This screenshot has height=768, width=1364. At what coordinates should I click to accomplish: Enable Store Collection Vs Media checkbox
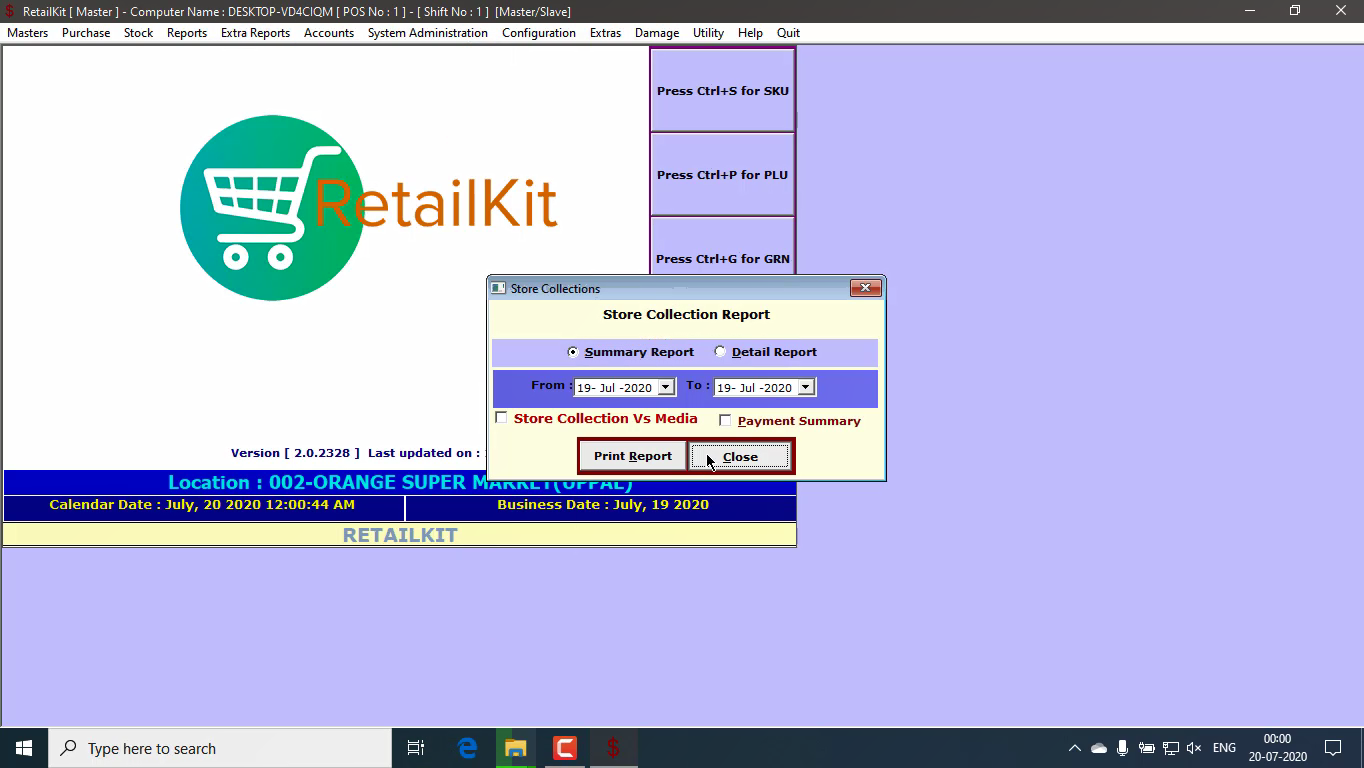502,418
